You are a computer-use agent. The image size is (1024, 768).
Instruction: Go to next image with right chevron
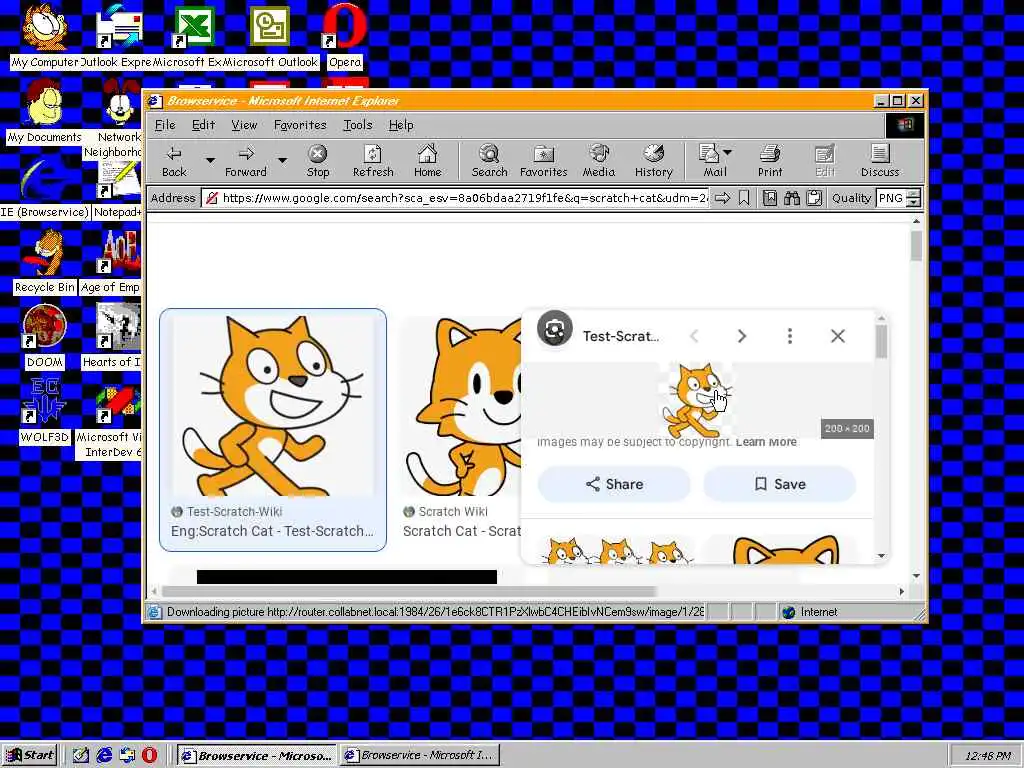[x=742, y=336]
